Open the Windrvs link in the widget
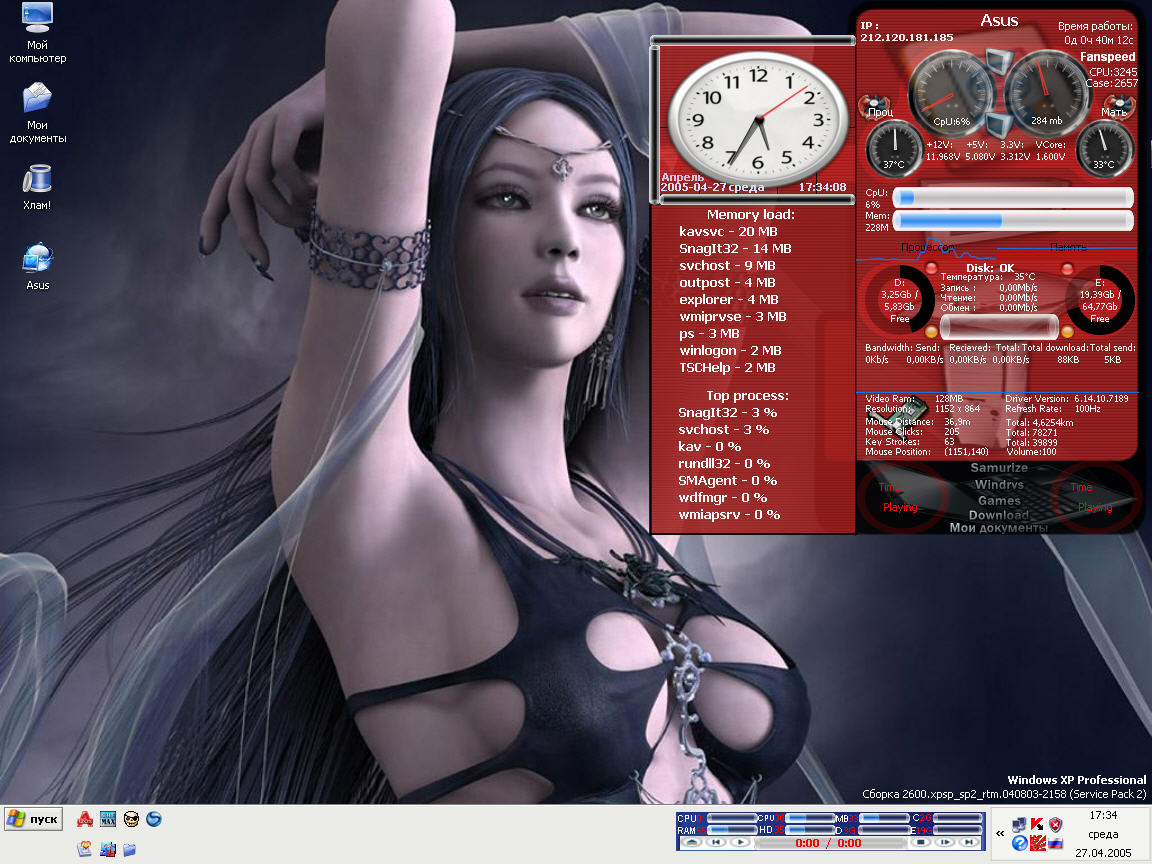Screen dimensions: 1152x864 pos(999,485)
